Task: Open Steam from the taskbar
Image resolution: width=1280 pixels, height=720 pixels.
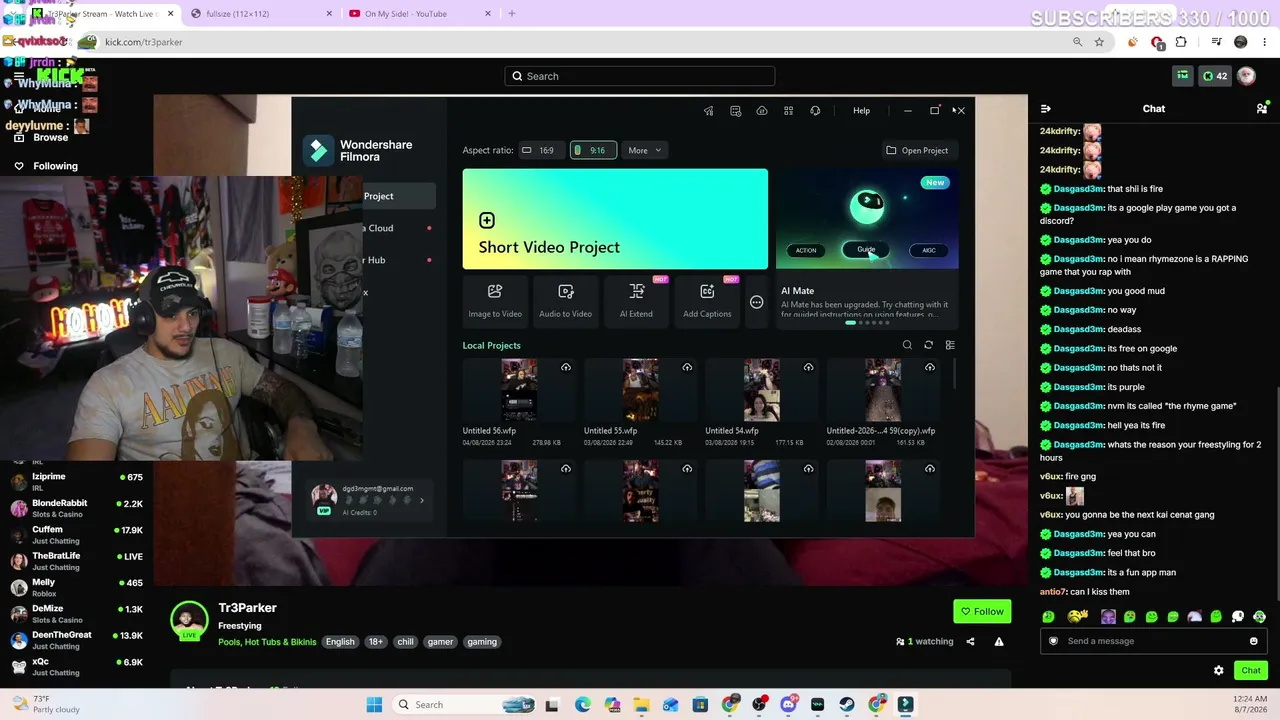Action: tap(847, 705)
